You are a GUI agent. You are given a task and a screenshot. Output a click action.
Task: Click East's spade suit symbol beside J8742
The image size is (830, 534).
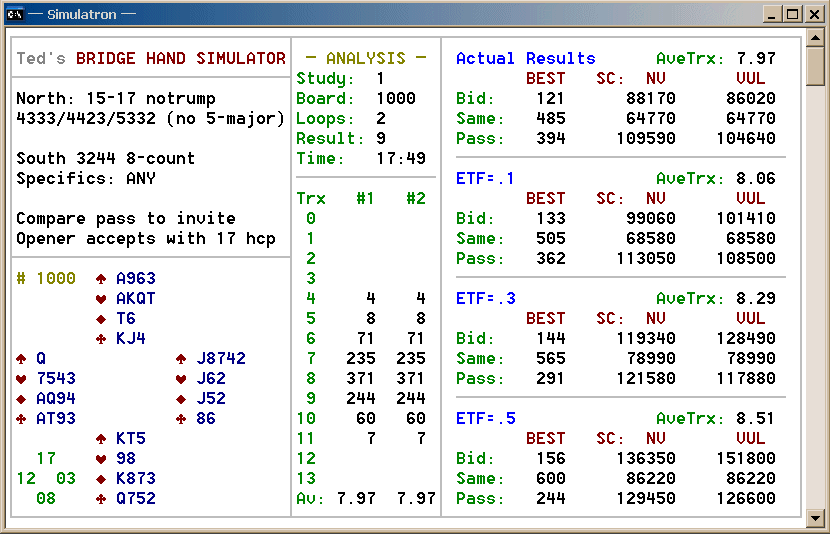coord(181,359)
